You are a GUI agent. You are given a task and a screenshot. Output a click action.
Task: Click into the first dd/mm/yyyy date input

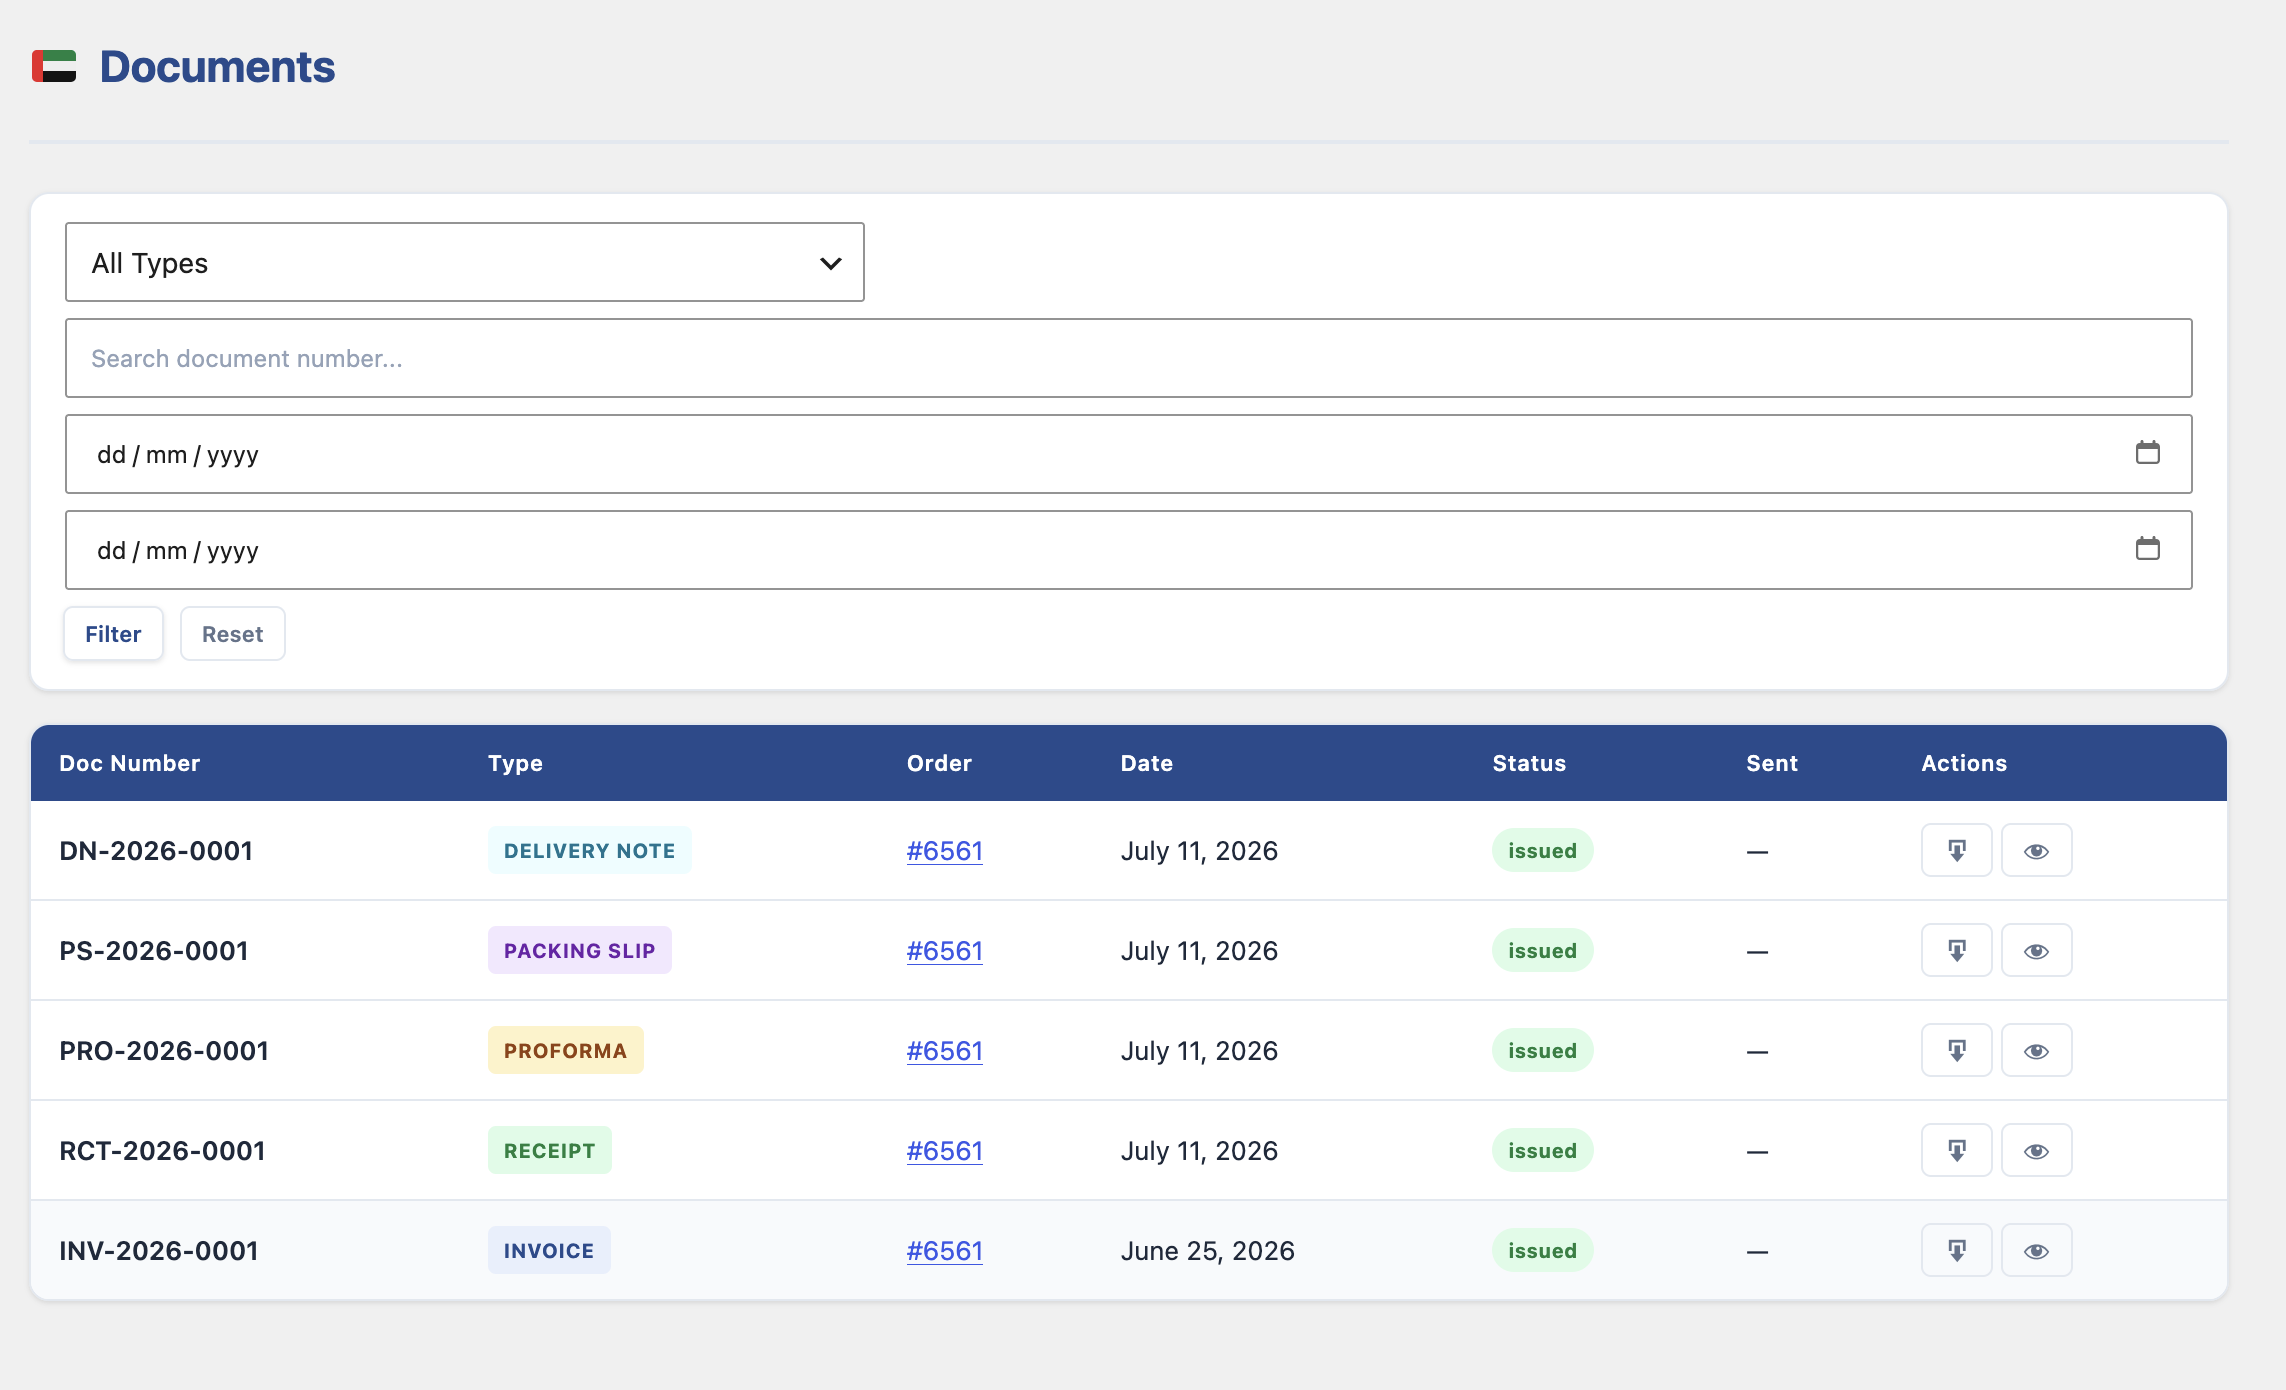[1128, 454]
